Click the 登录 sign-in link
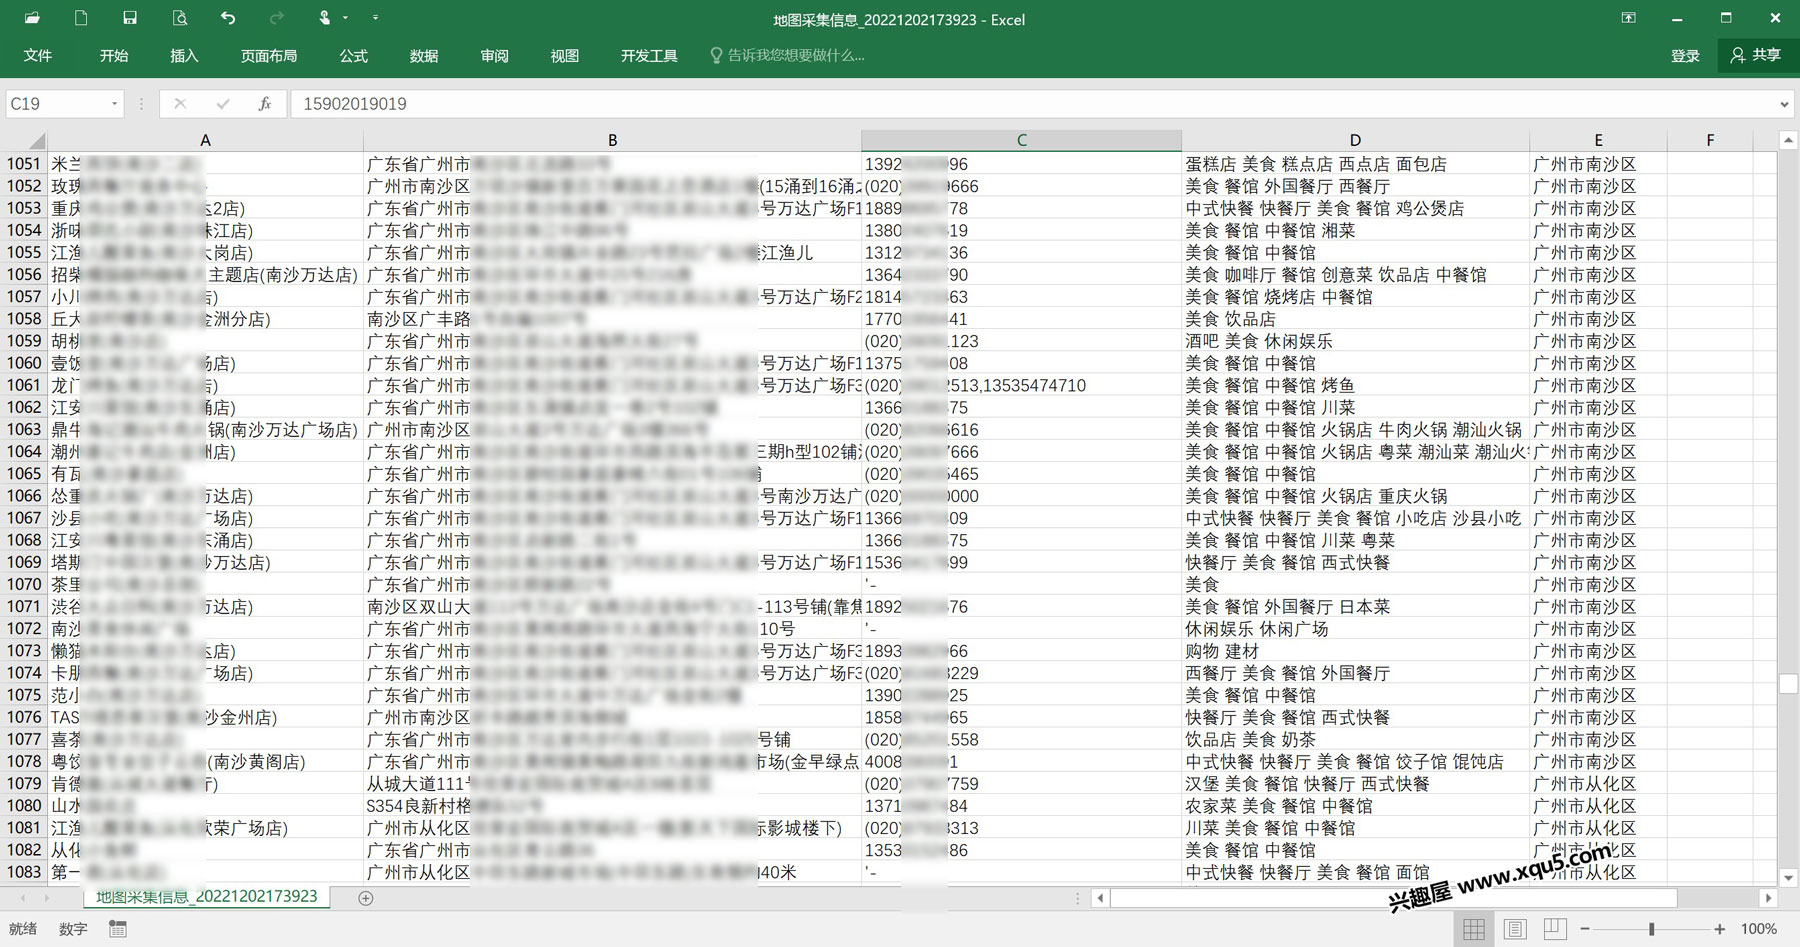This screenshot has height=947, width=1800. click(1685, 56)
